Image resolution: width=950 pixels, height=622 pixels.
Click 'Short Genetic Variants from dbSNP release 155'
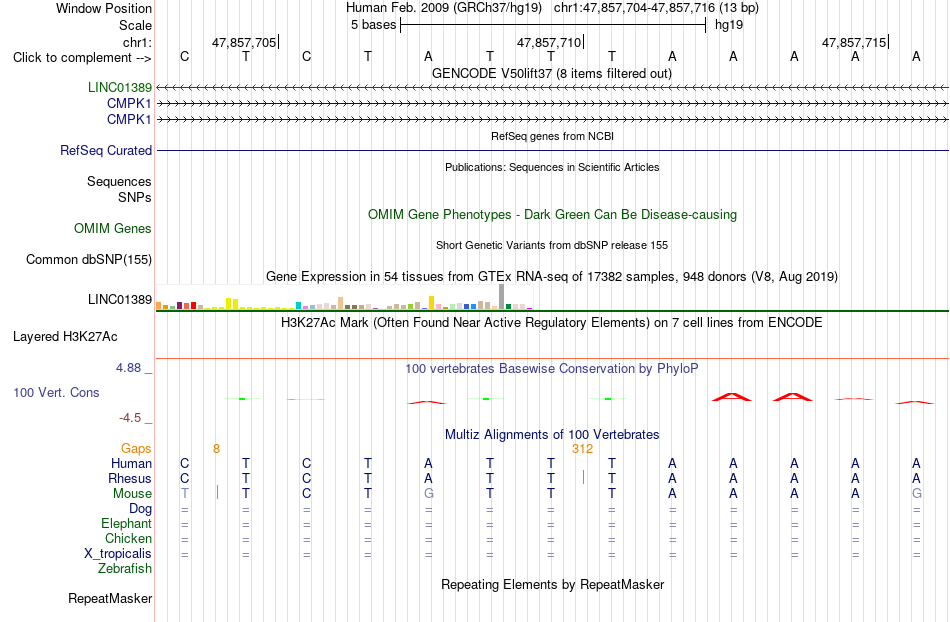(x=552, y=245)
